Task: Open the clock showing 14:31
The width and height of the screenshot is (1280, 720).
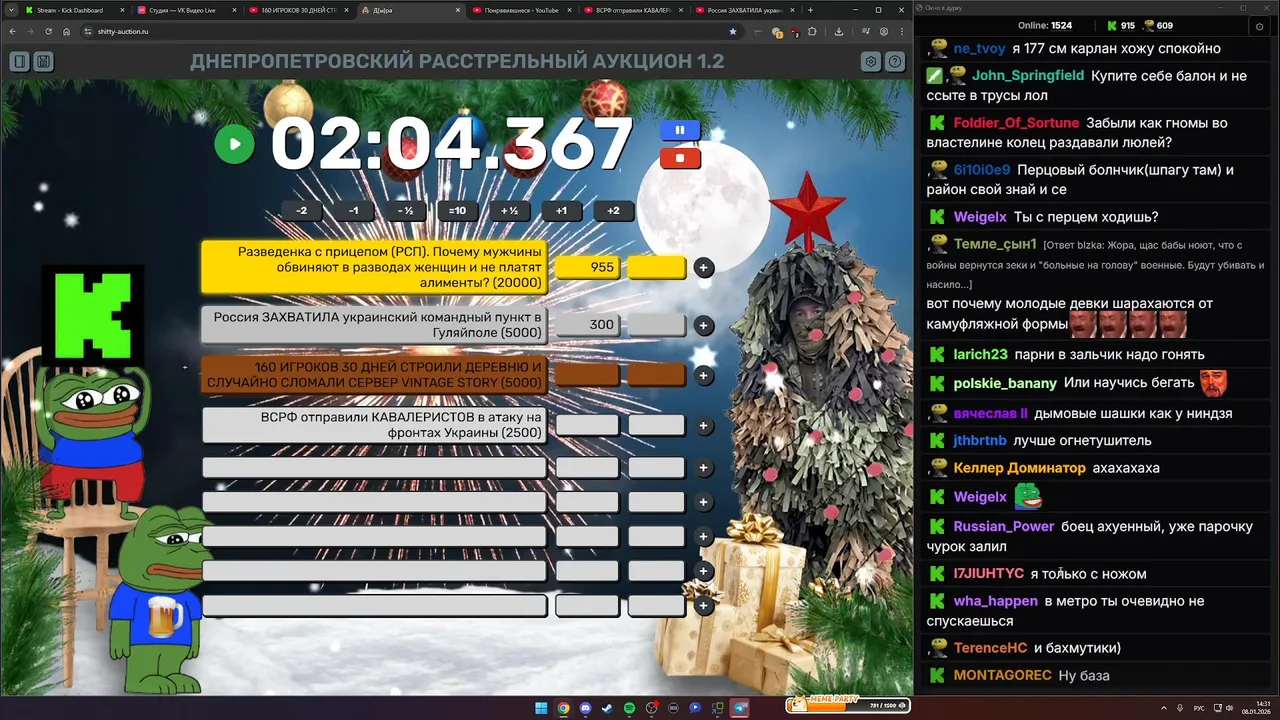Action: click(x=1255, y=708)
